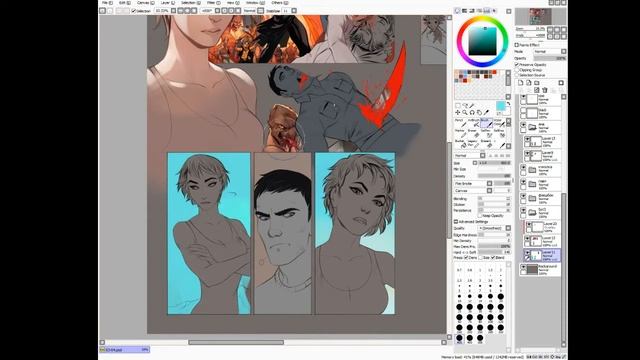Open the zoom percentage dropdown in the toolbar
Viewport: 640px width, 360px height.
pos(173,11)
